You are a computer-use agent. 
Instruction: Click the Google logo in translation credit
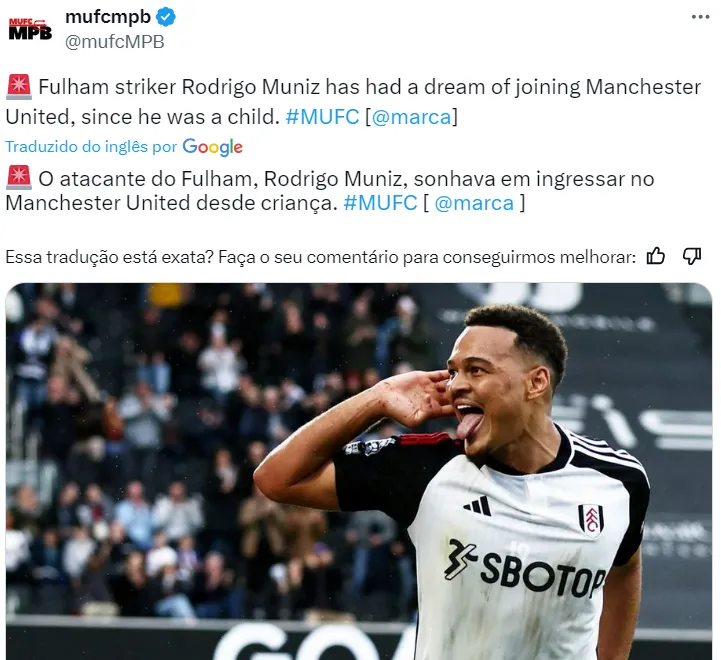(x=213, y=147)
